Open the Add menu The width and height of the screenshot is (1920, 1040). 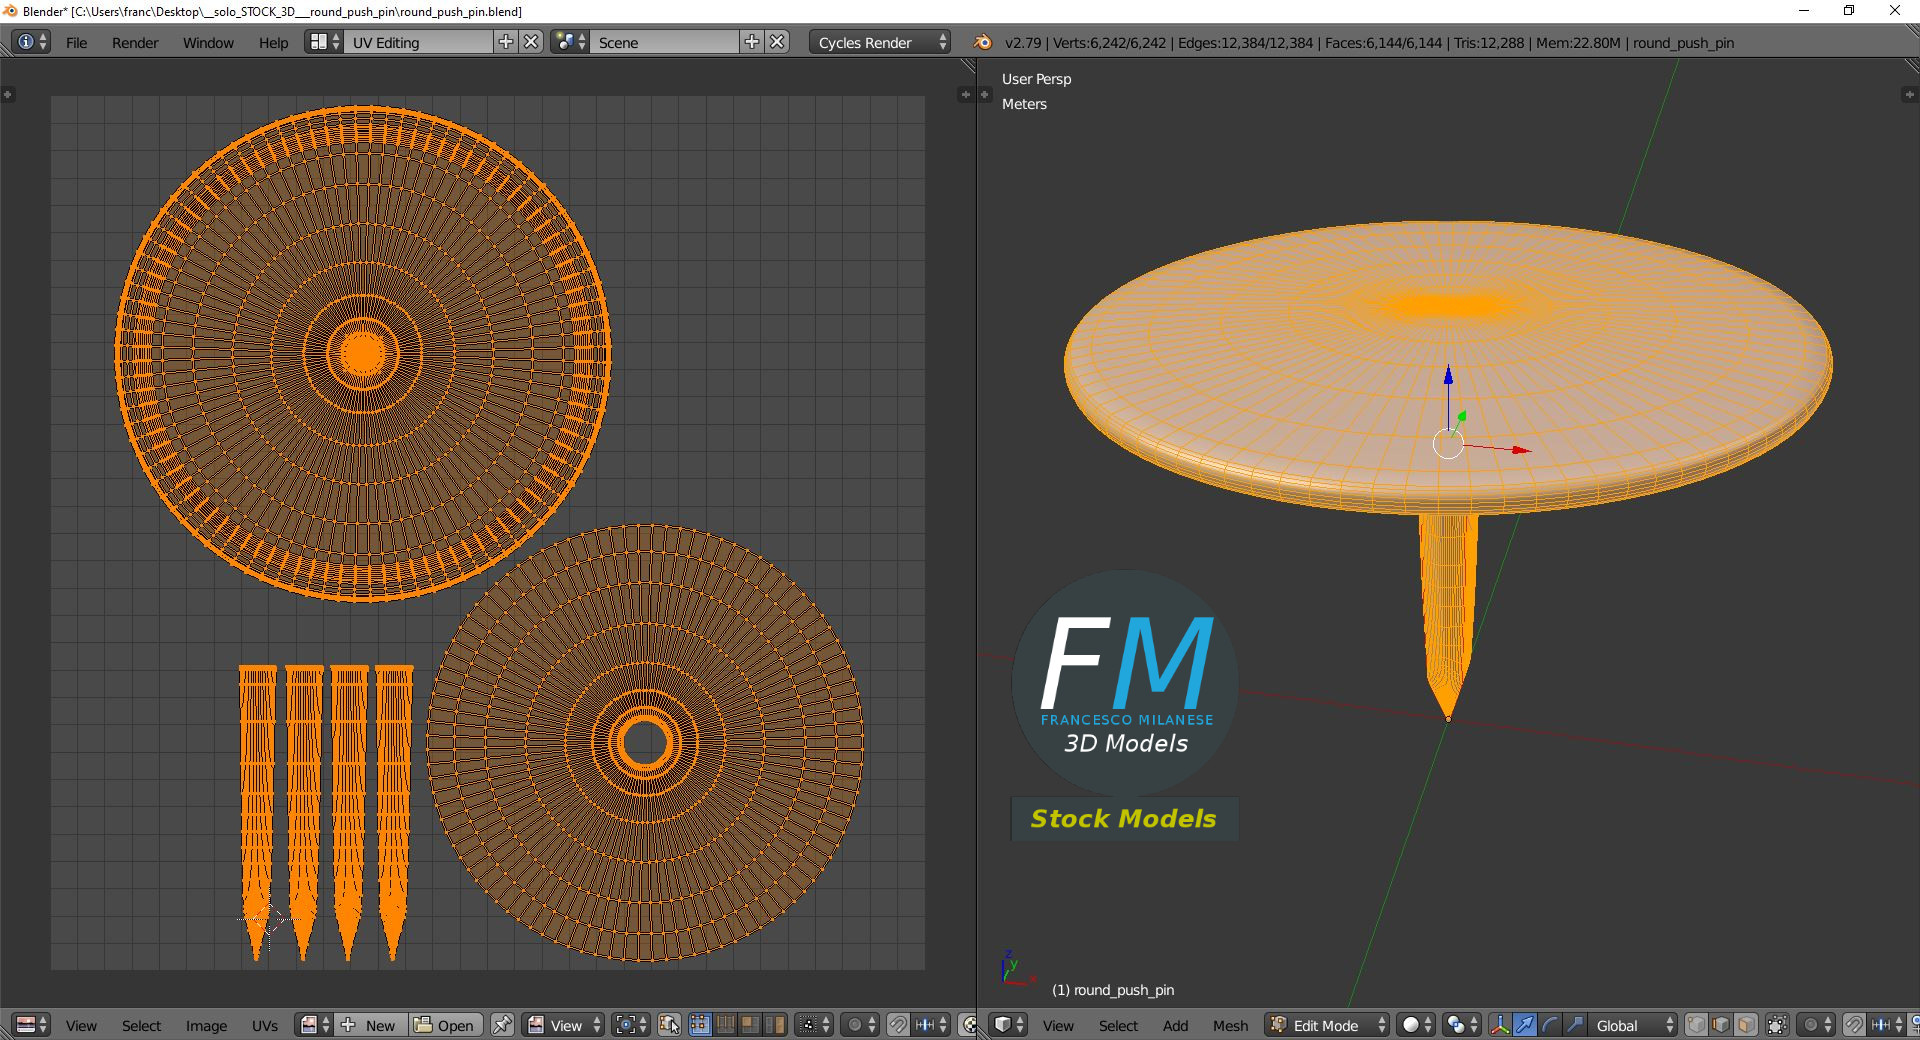(x=1175, y=1026)
